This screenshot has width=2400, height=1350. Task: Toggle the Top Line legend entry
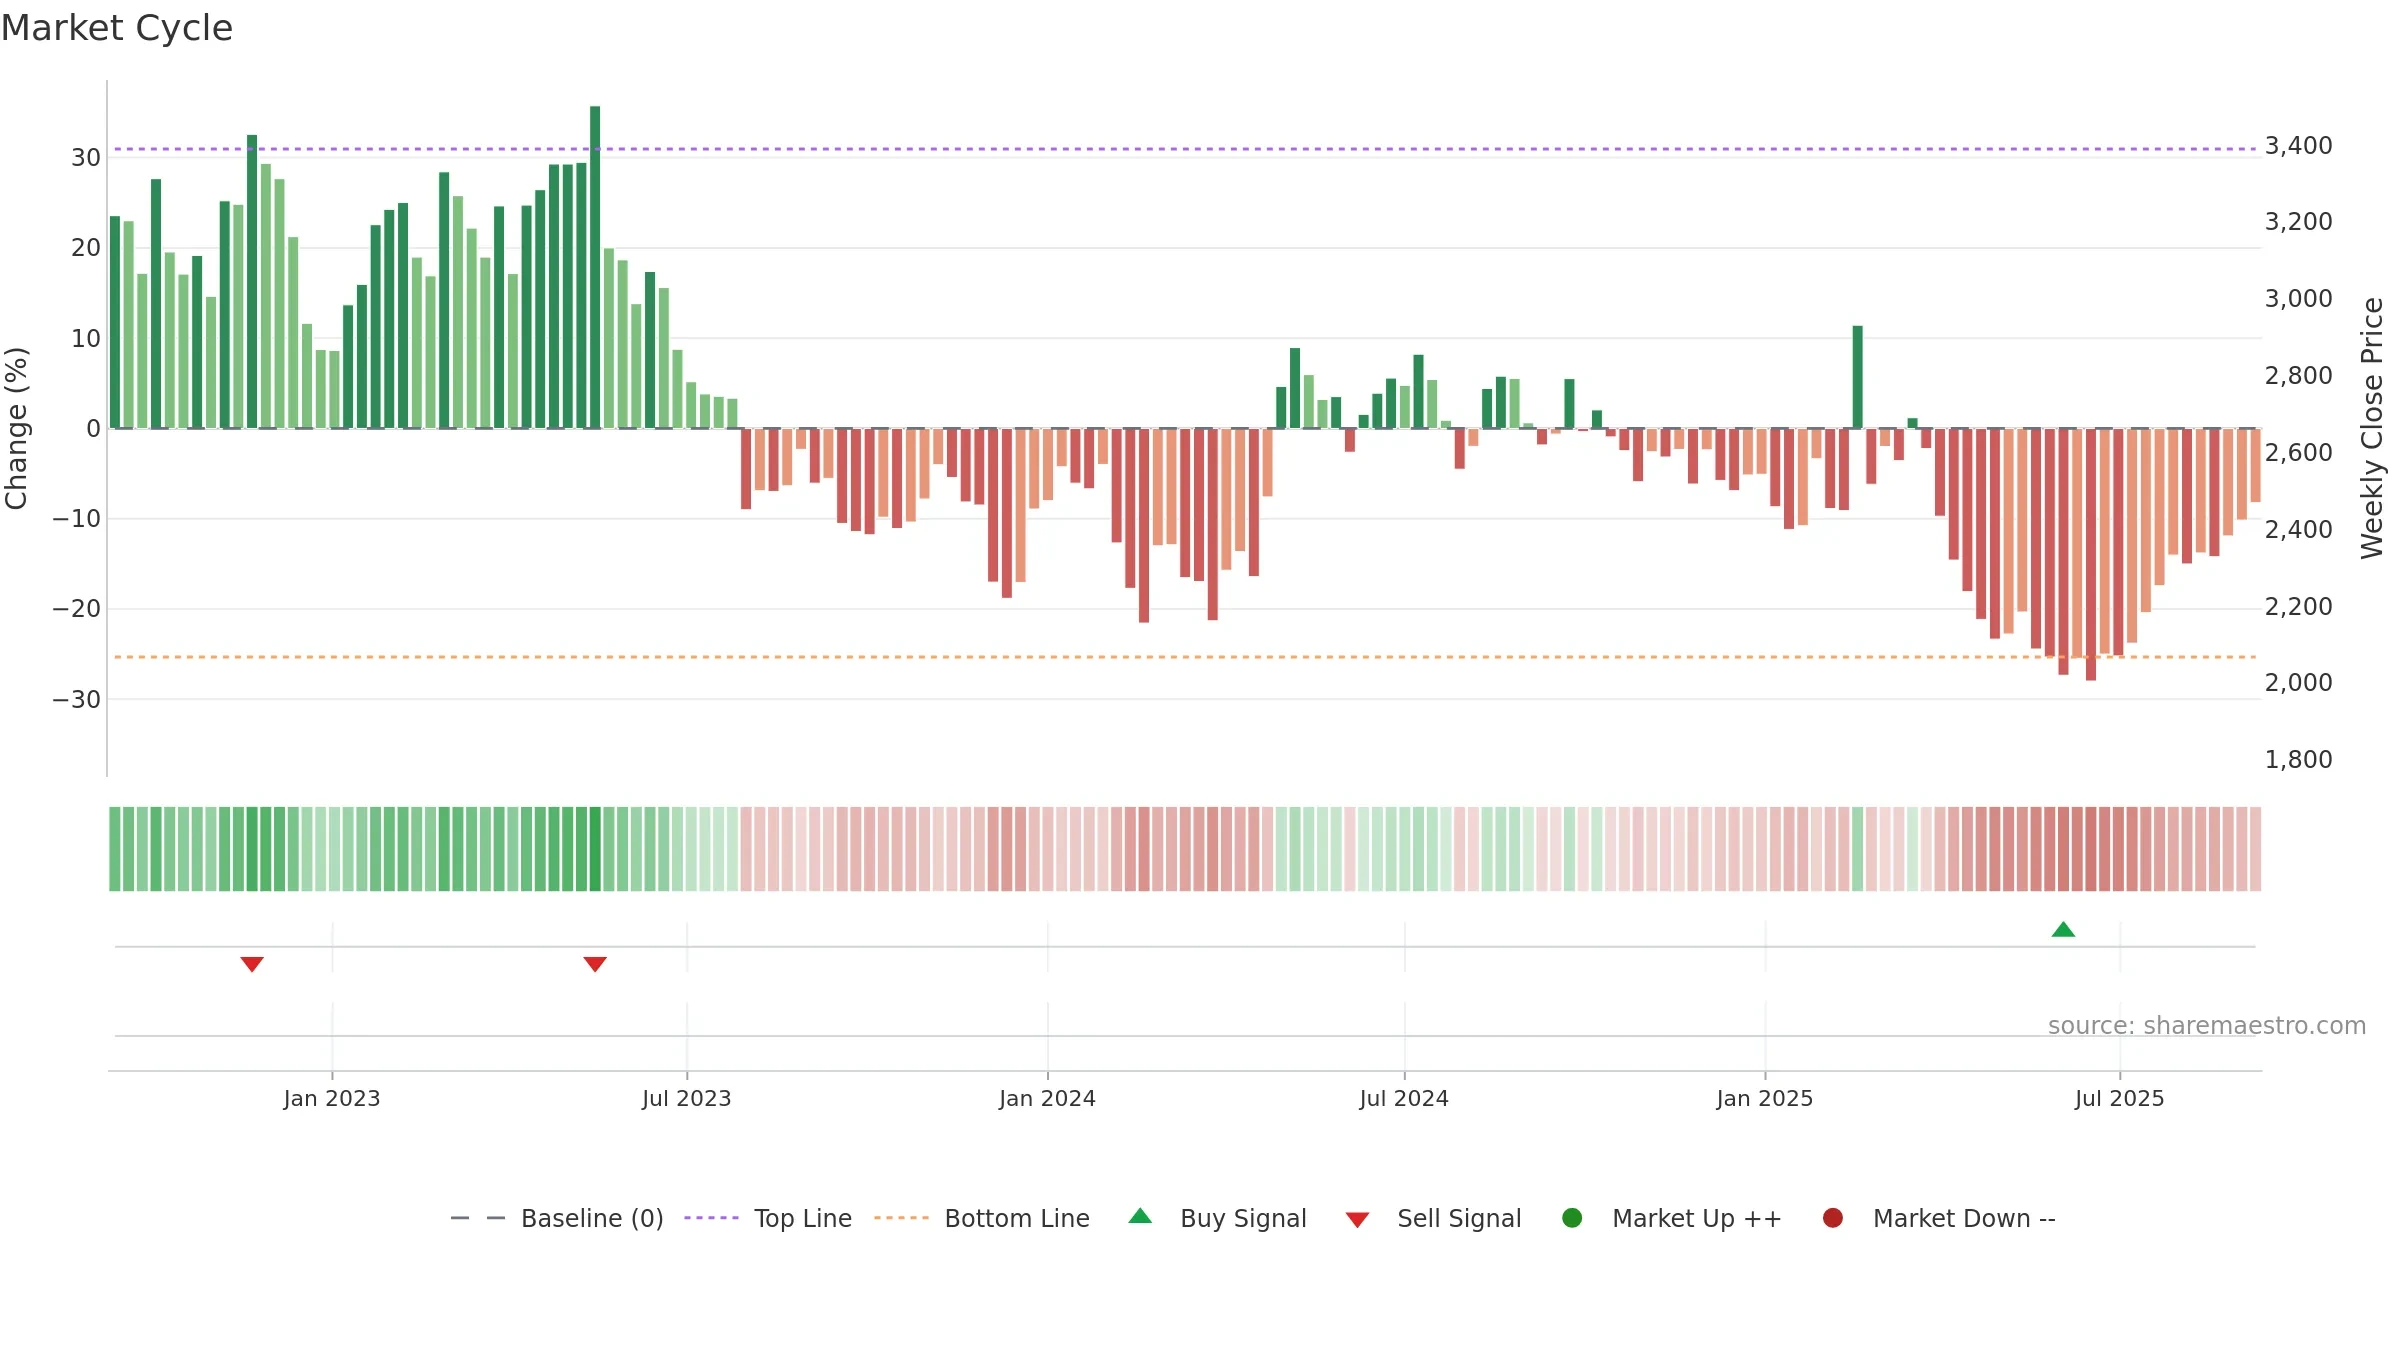pyautogui.click(x=768, y=1218)
